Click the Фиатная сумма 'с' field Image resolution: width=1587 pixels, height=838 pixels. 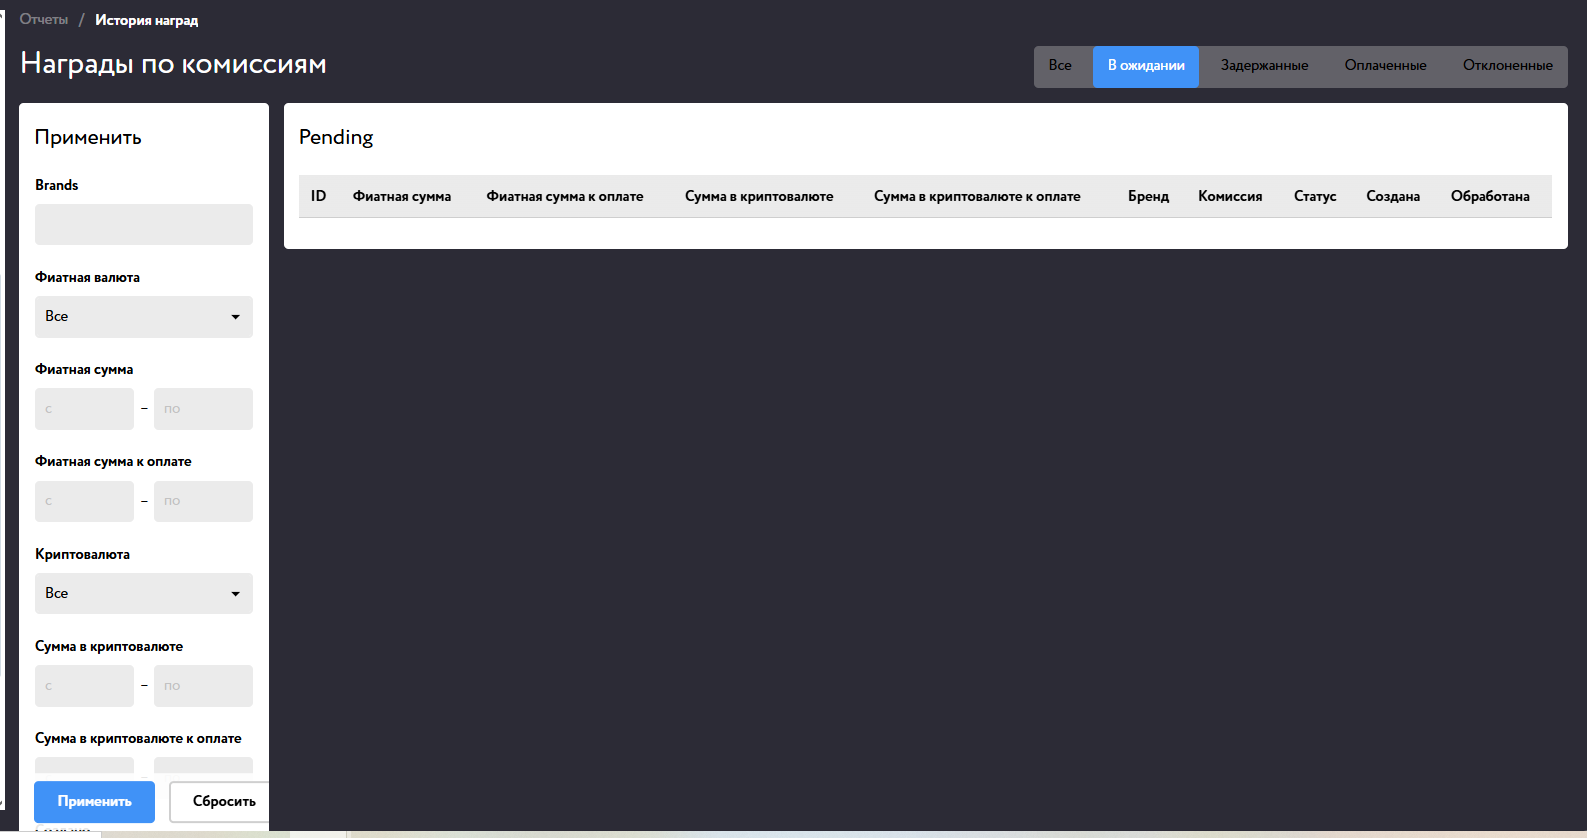tap(84, 409)
